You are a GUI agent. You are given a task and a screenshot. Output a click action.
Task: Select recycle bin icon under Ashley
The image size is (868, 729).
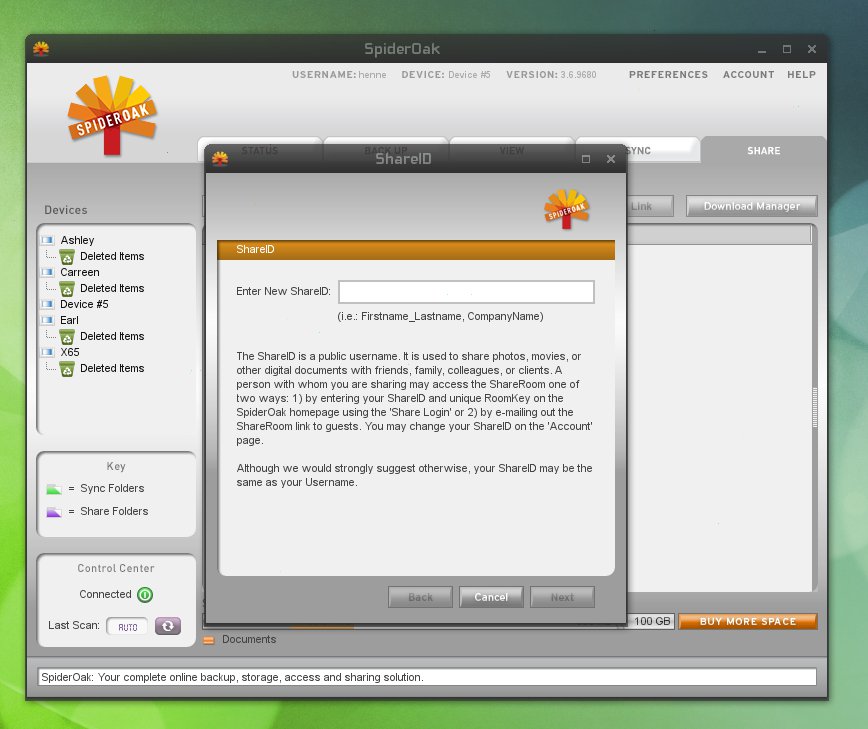click(x=67, y=257)
